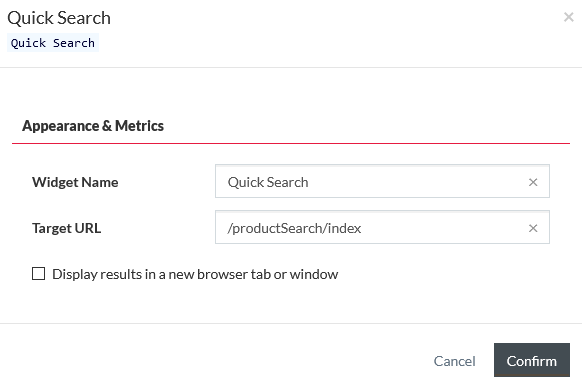Focus the Widget Name input field

(382, 181)
